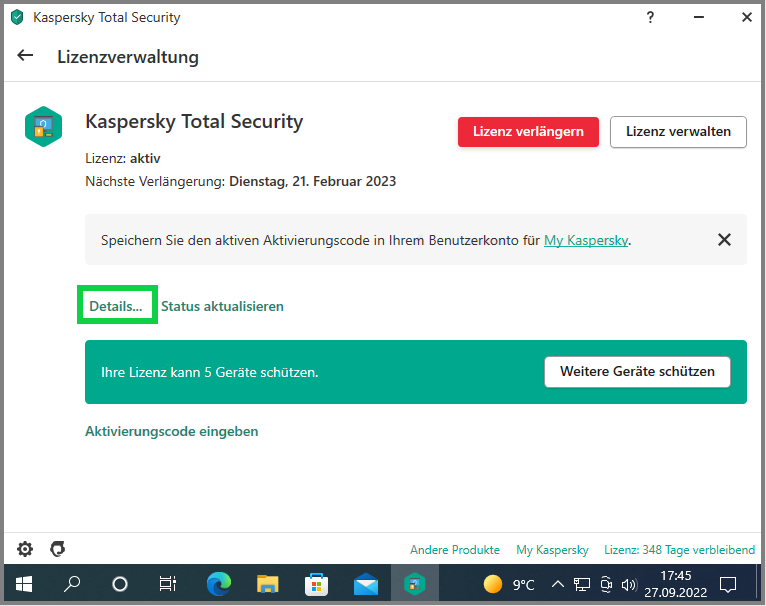Open the Windows Start menu
This screenshot has height=606, width=766.
pos(23,584)
